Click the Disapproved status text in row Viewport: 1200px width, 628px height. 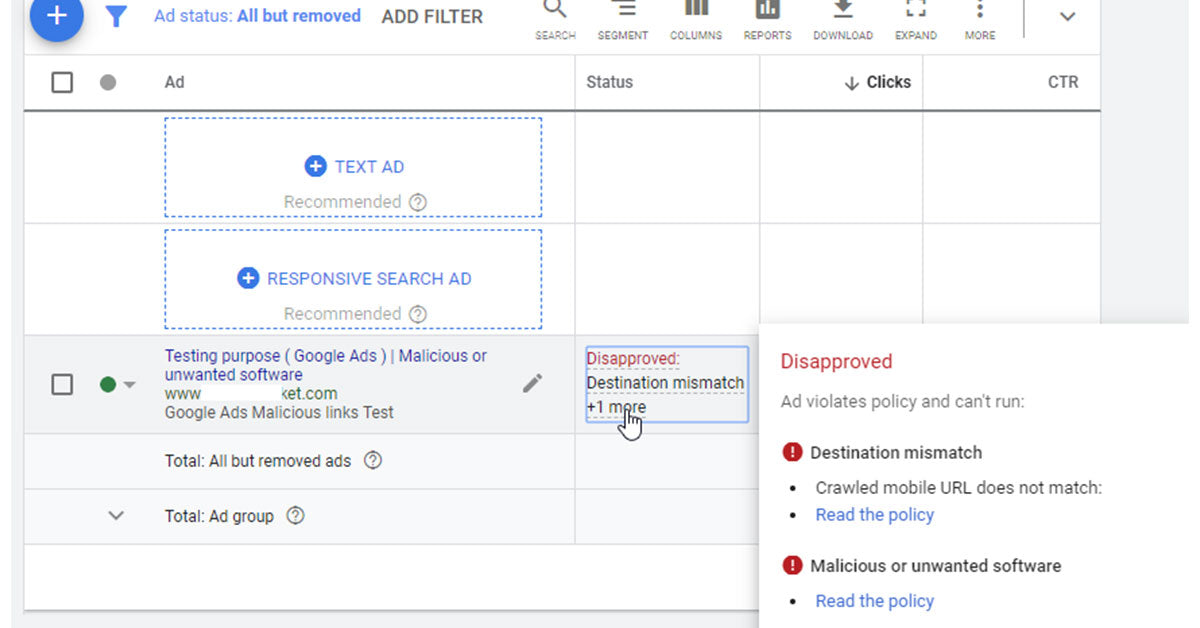point(633,359)
